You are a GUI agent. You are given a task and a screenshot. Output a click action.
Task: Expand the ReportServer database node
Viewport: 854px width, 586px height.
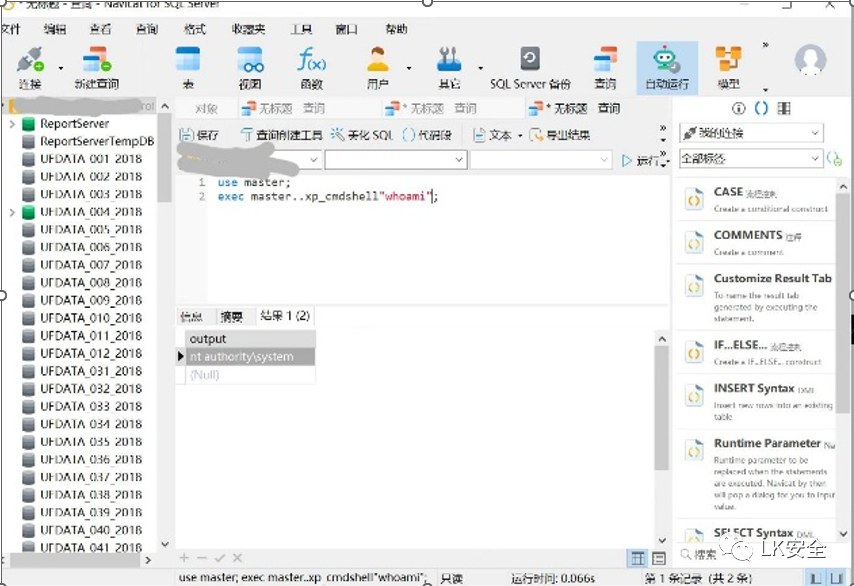tap(12, 124)
